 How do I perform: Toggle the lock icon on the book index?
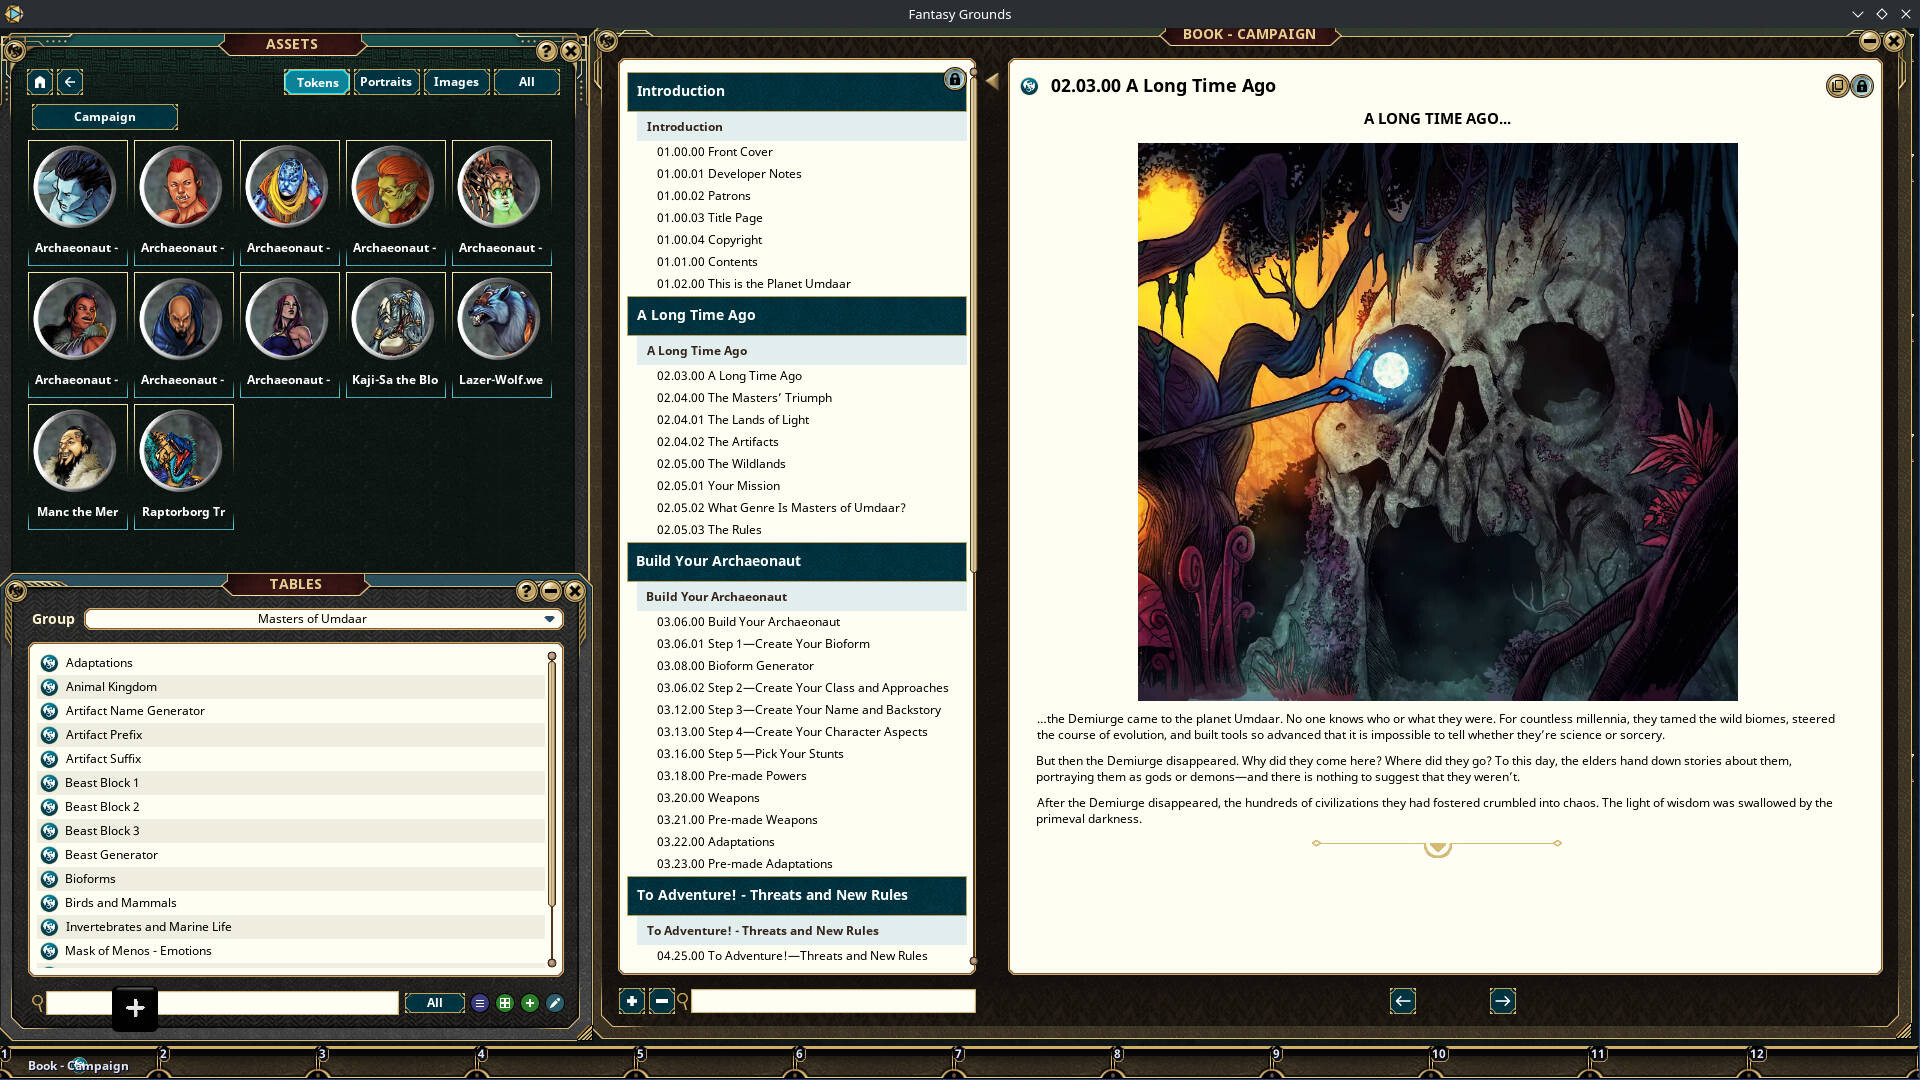click(x=954, y=80)
